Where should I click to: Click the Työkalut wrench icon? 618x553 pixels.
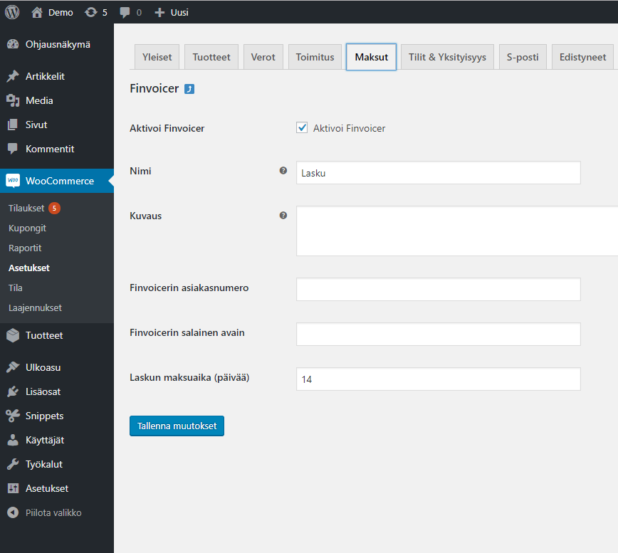[13, 464]
